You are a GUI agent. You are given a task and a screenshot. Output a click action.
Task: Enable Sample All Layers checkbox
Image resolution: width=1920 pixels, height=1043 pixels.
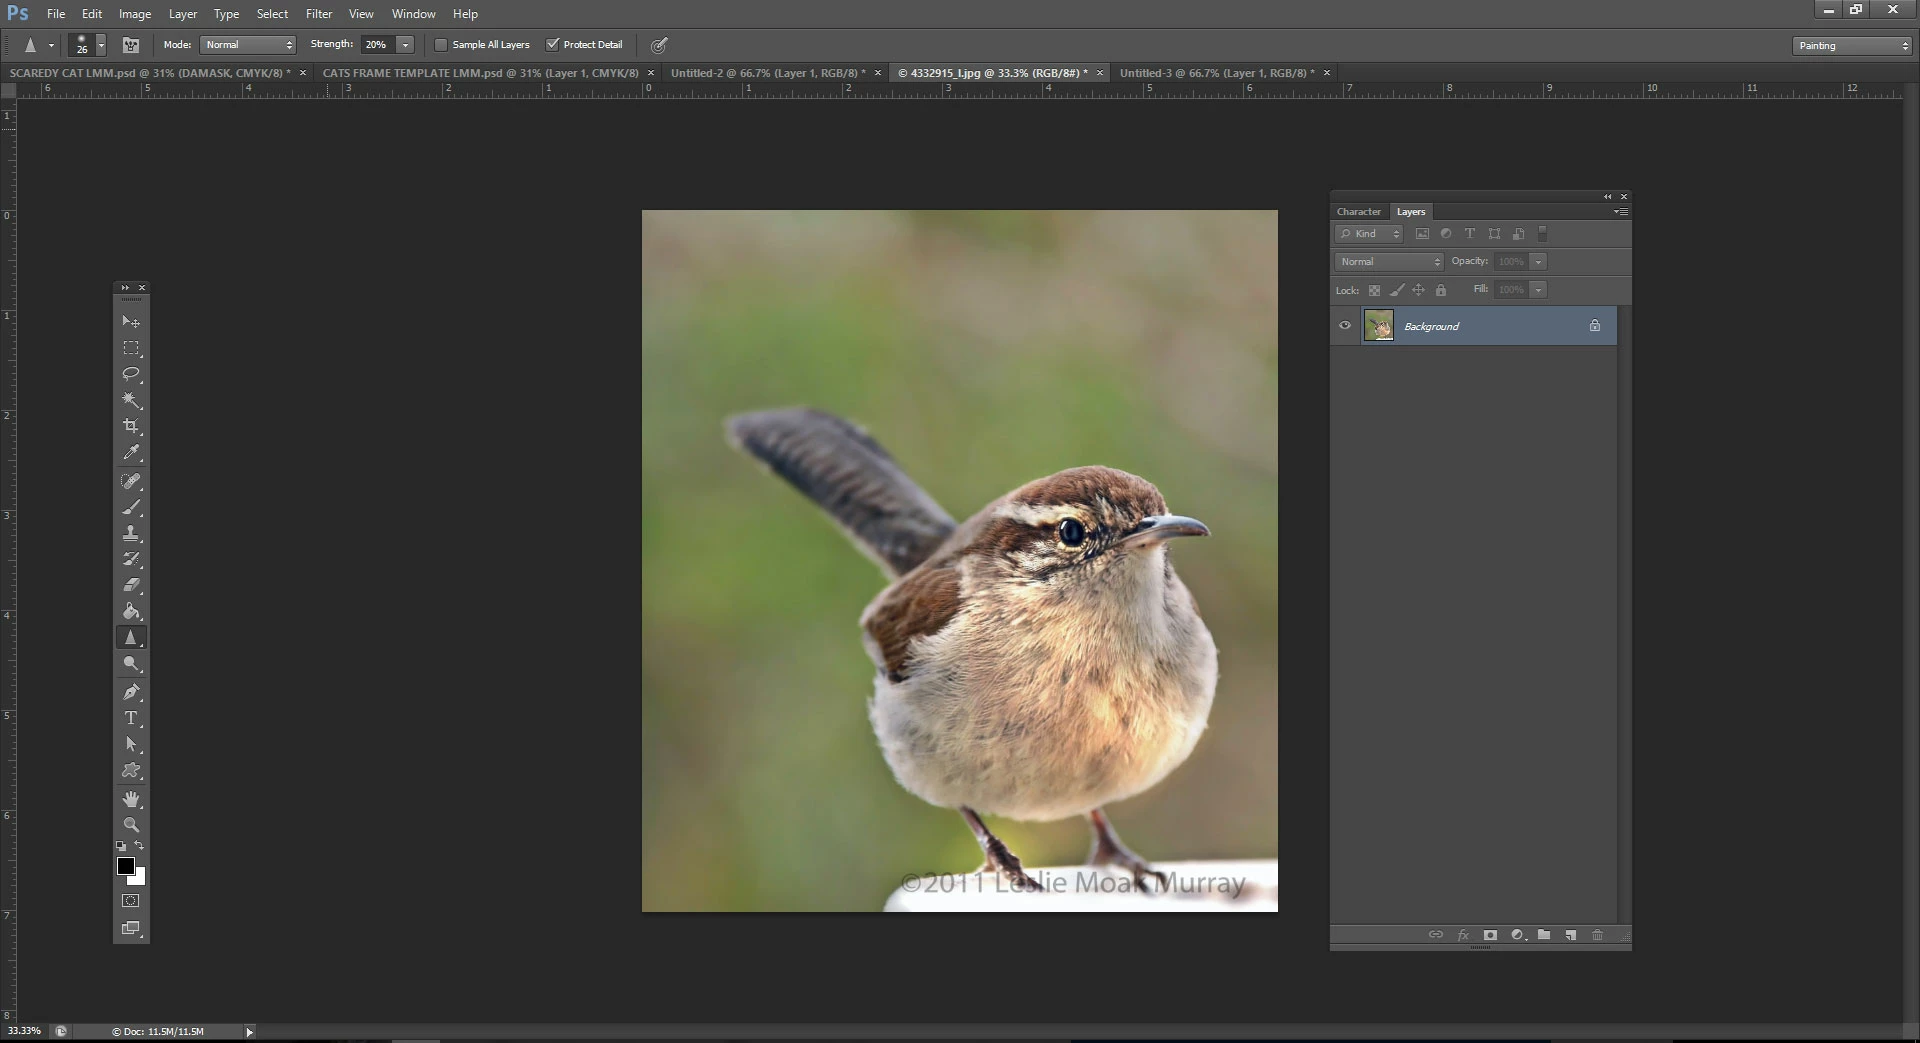tap(441, 45)
